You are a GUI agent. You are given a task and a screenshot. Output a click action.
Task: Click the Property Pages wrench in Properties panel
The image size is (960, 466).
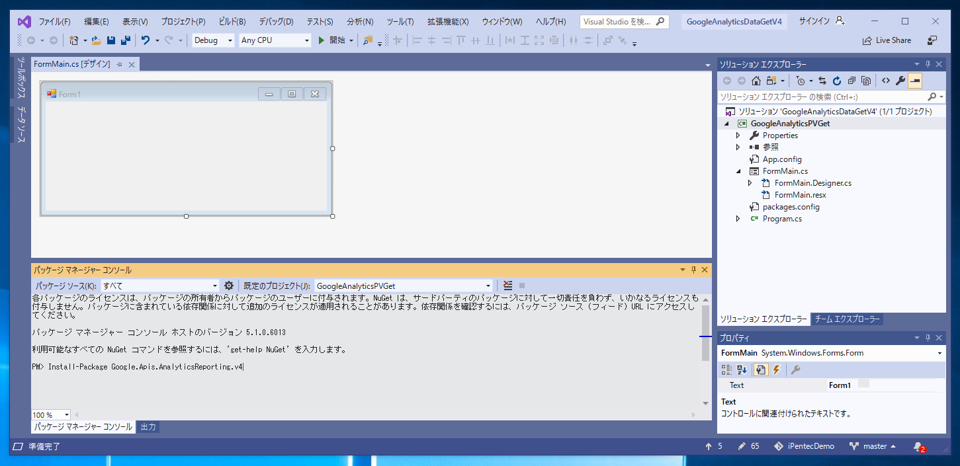click(795, 369)
